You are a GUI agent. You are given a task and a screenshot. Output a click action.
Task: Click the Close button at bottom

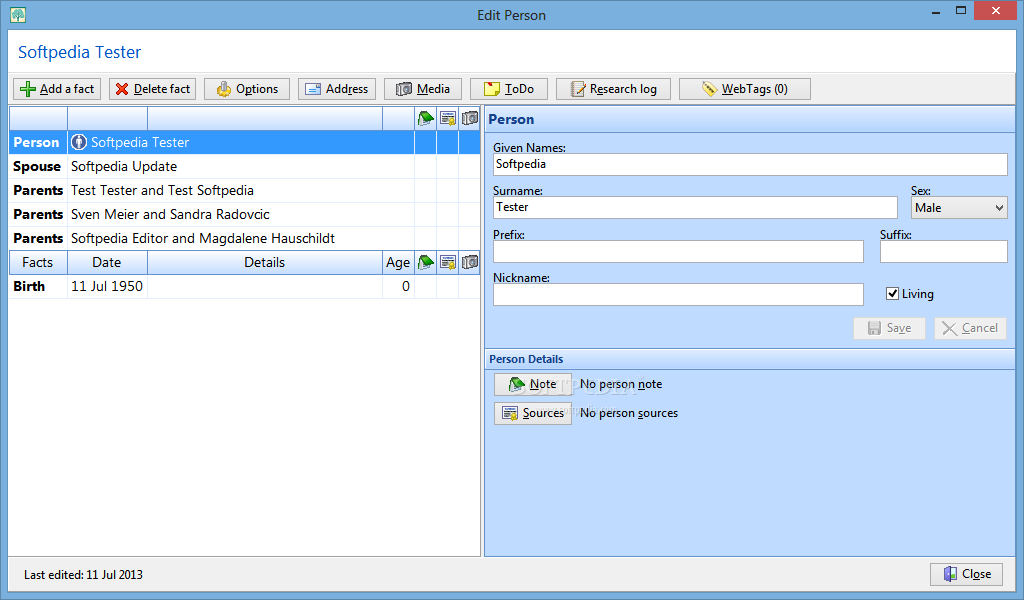pos(967,574)
